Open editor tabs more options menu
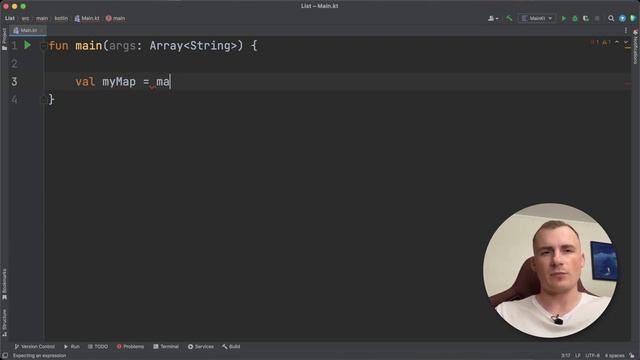 (x=626, y=30)
